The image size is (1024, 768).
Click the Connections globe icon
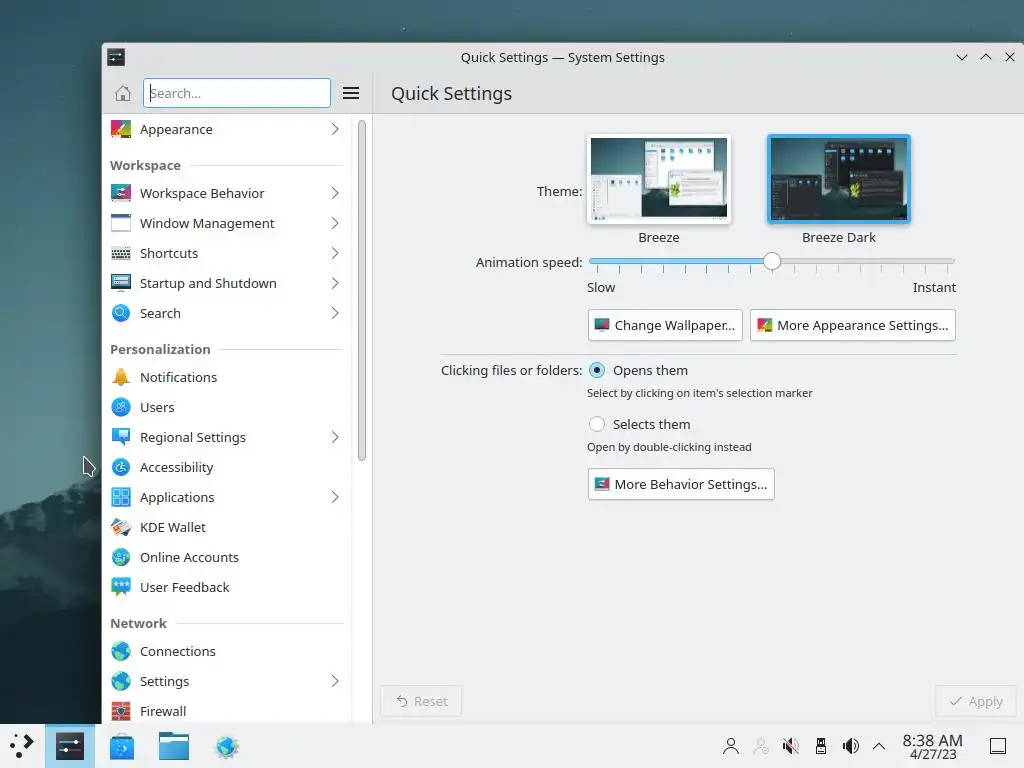coord(121,652)
